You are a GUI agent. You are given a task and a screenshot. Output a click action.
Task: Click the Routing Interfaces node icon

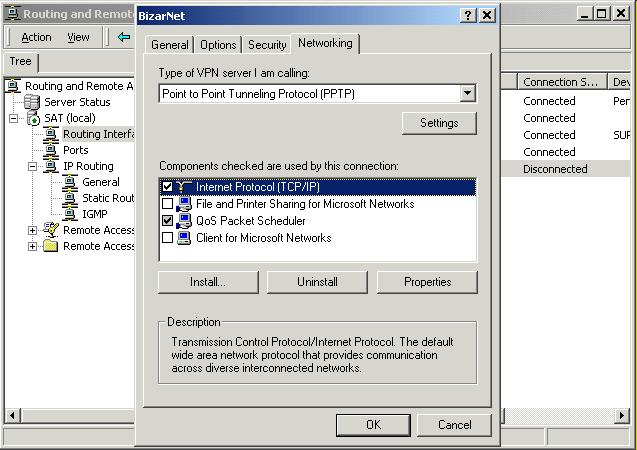[51, 134]
